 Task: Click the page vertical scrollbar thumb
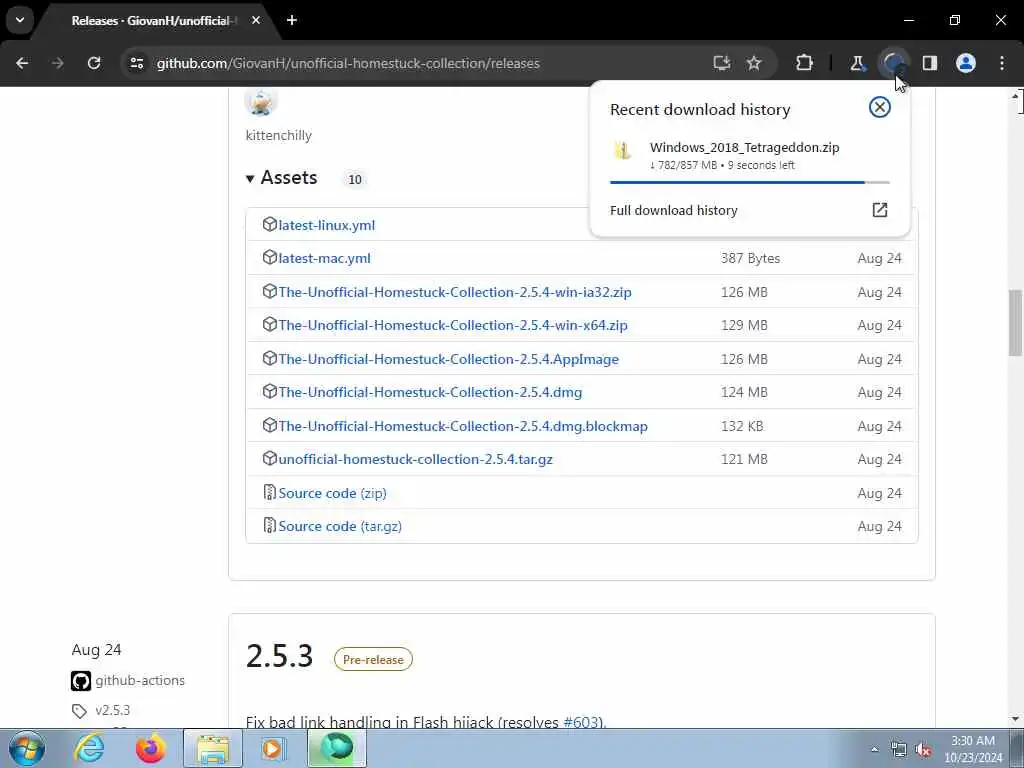point(1016,323)
